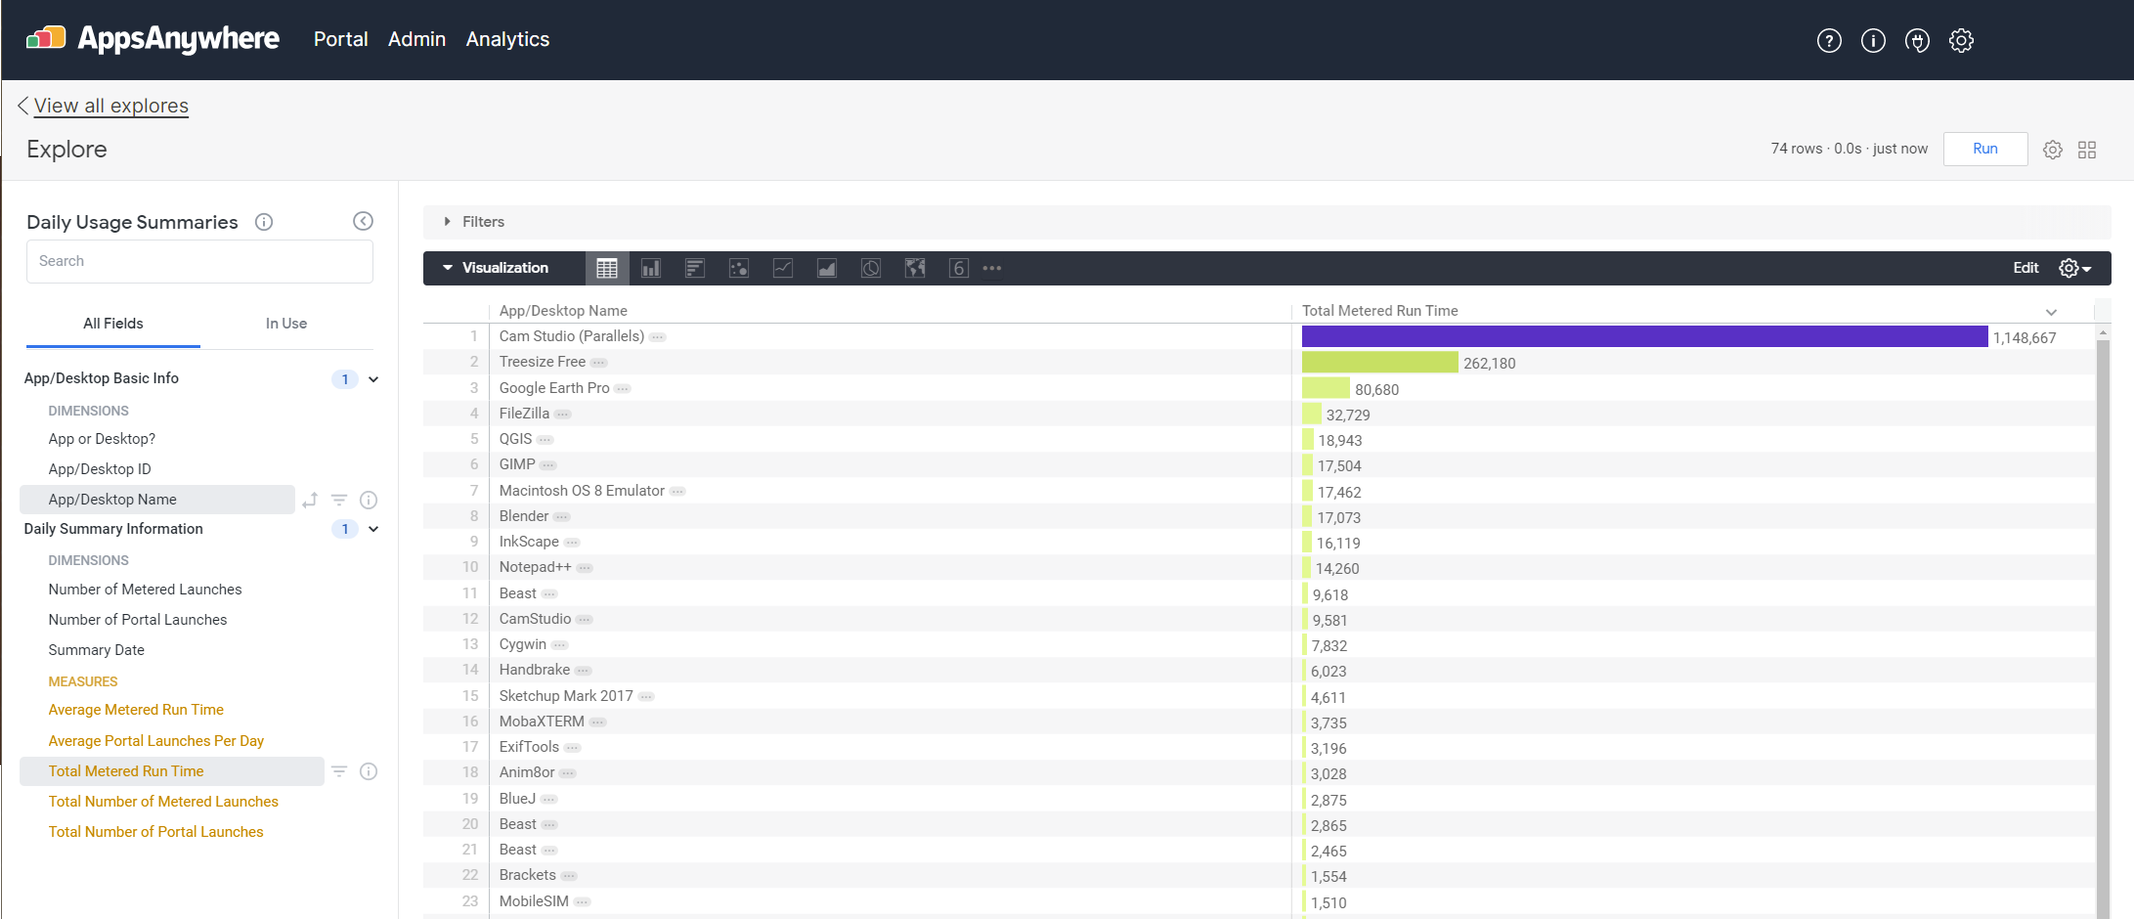Screen dimensions: 2134x919
Task: Open visualization gear dropdown next to Edit
Action: [2075, 268]
